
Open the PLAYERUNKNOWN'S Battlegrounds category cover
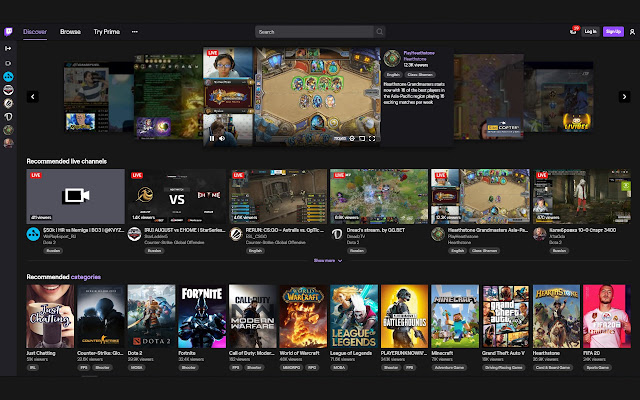404,316
